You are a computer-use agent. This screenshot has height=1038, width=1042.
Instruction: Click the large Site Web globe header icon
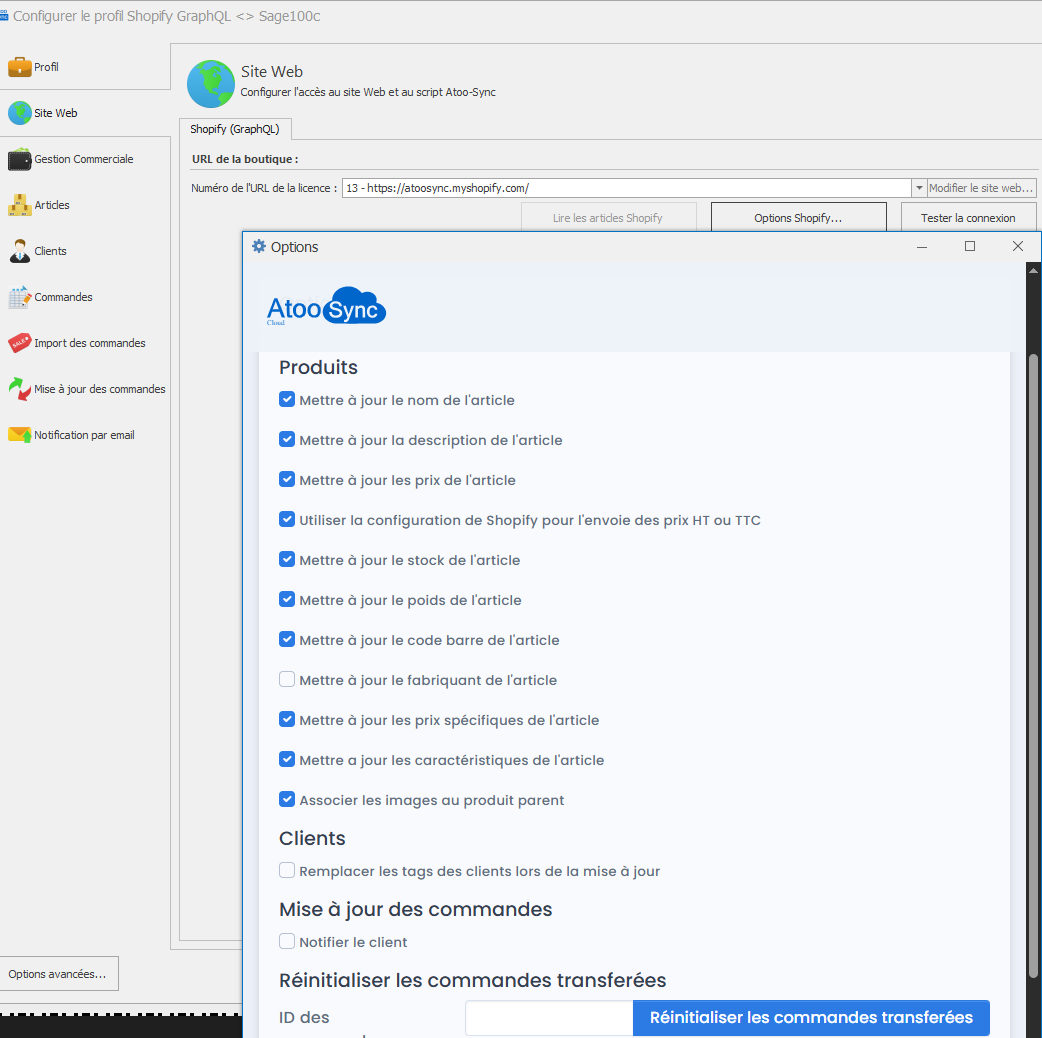pyautogui.click(x=211, y=84)
